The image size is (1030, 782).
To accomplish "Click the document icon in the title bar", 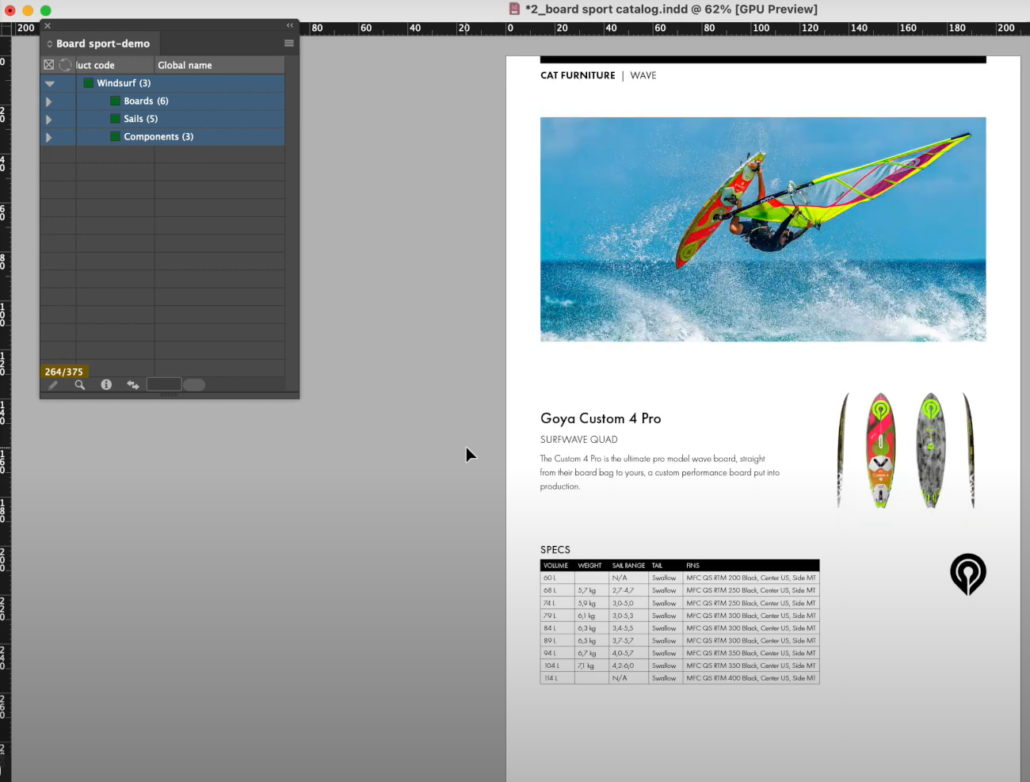I will pos(514,9).
